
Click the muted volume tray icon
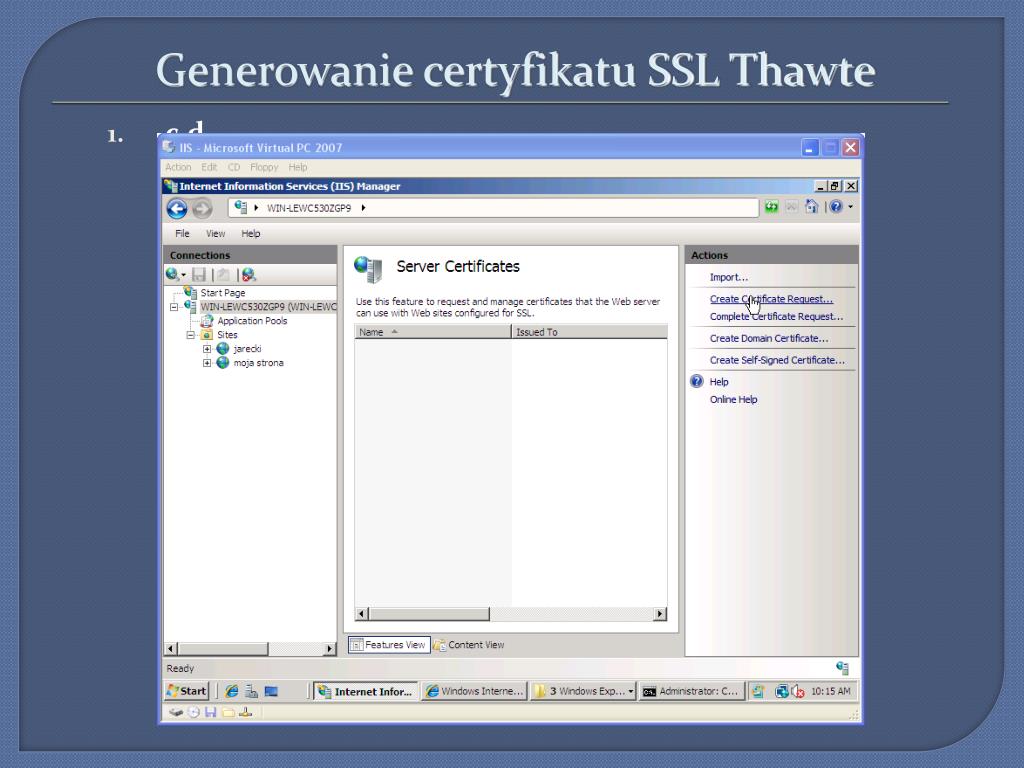coord(797,691)
